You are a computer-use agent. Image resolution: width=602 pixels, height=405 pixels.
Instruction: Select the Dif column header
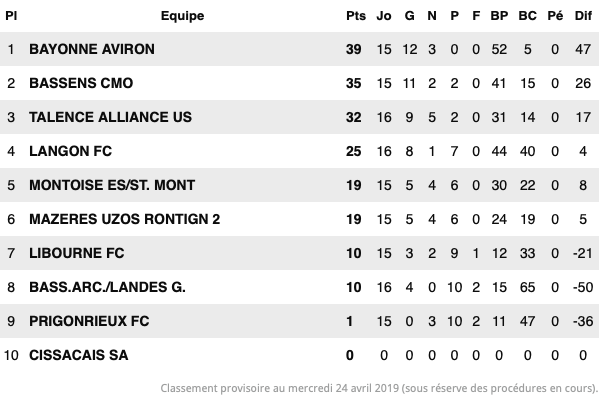point(583,16)
